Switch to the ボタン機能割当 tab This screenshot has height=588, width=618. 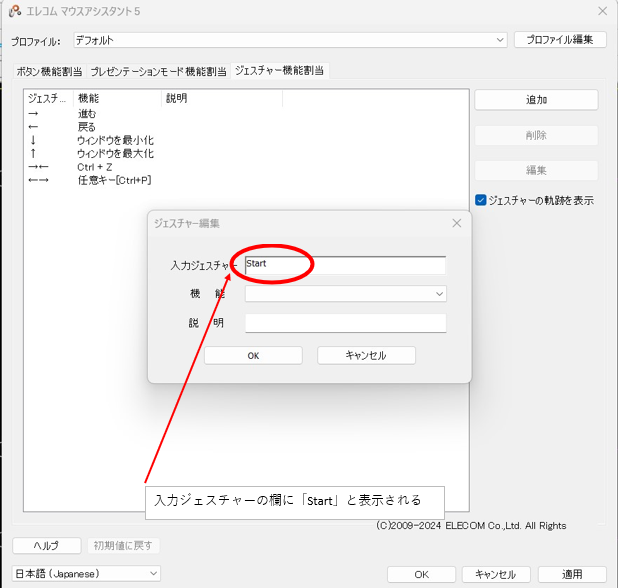click(49, 71)
